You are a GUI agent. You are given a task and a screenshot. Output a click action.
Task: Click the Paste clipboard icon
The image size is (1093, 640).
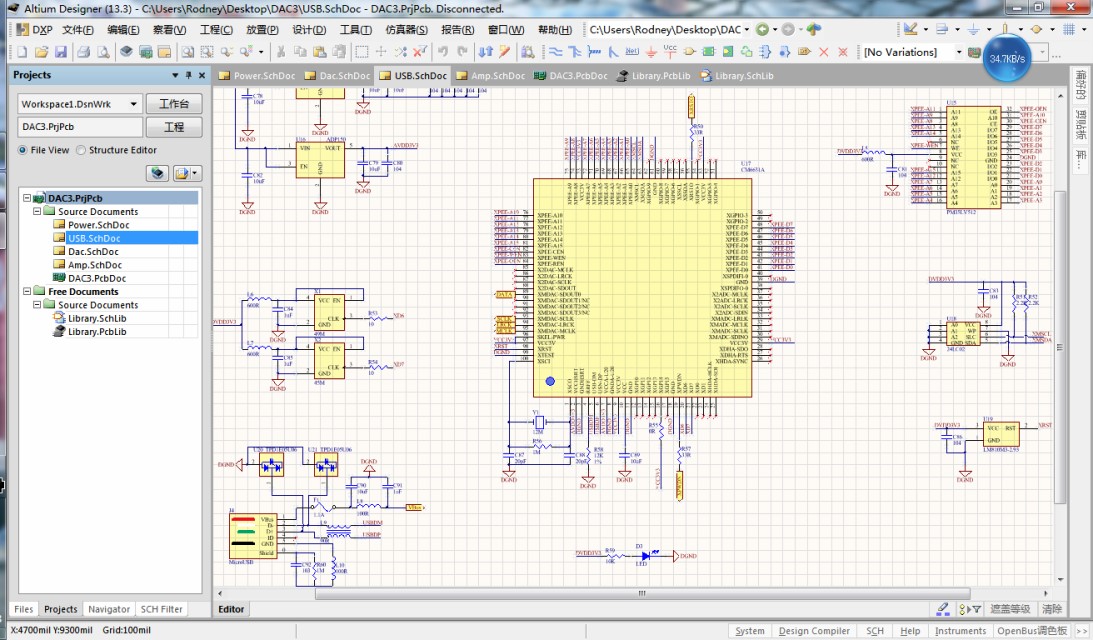(x=320, y=52)
